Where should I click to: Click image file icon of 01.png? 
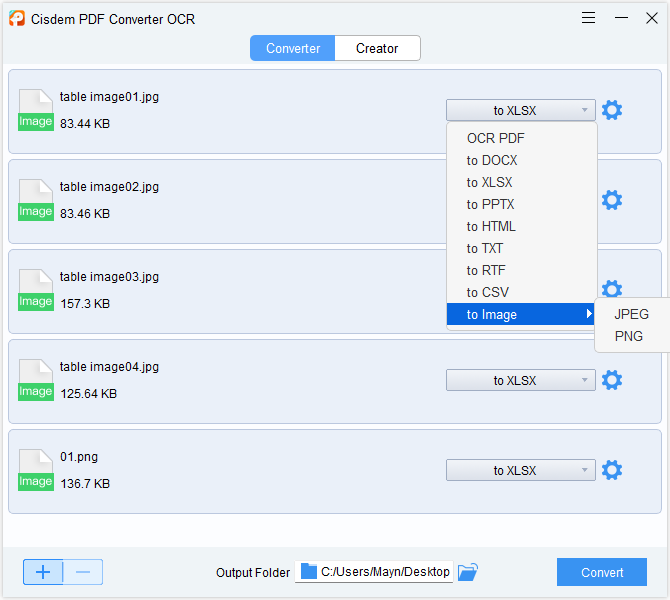tap(36, 470)
